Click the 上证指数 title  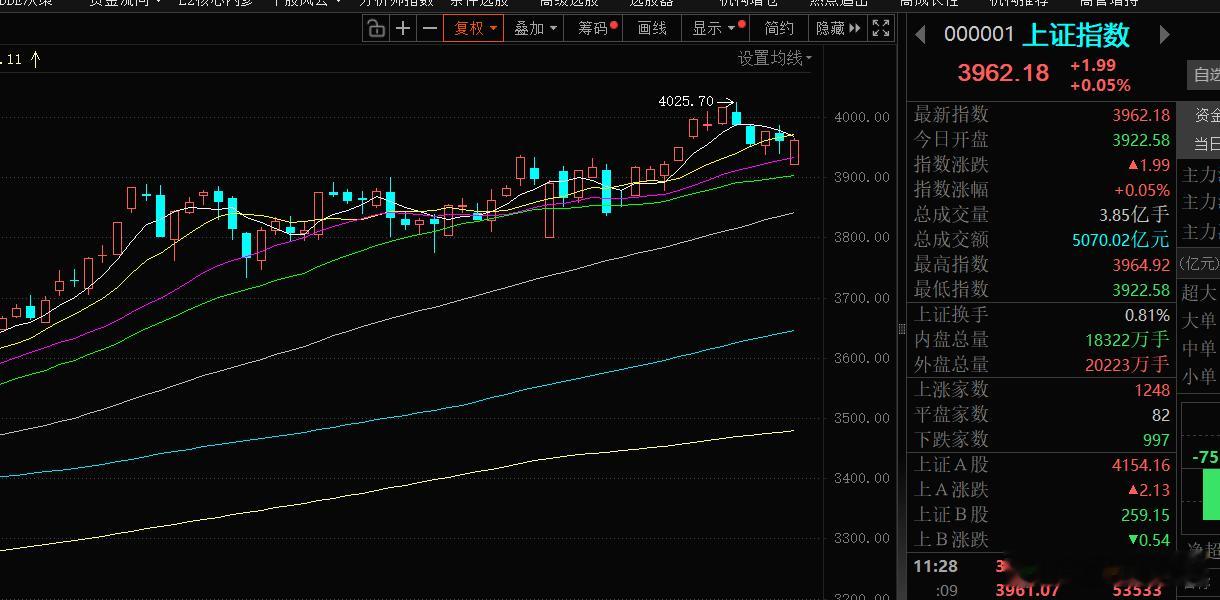(x=1076, y=35)
